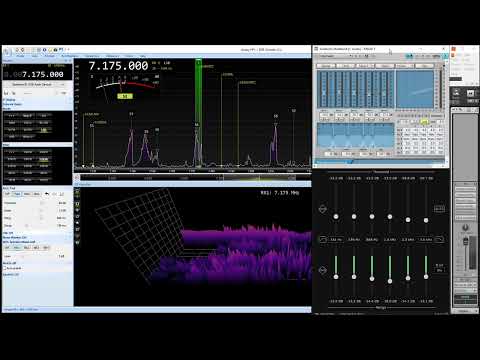Adjust the AGC Hang slider

[x=41, y=218]
